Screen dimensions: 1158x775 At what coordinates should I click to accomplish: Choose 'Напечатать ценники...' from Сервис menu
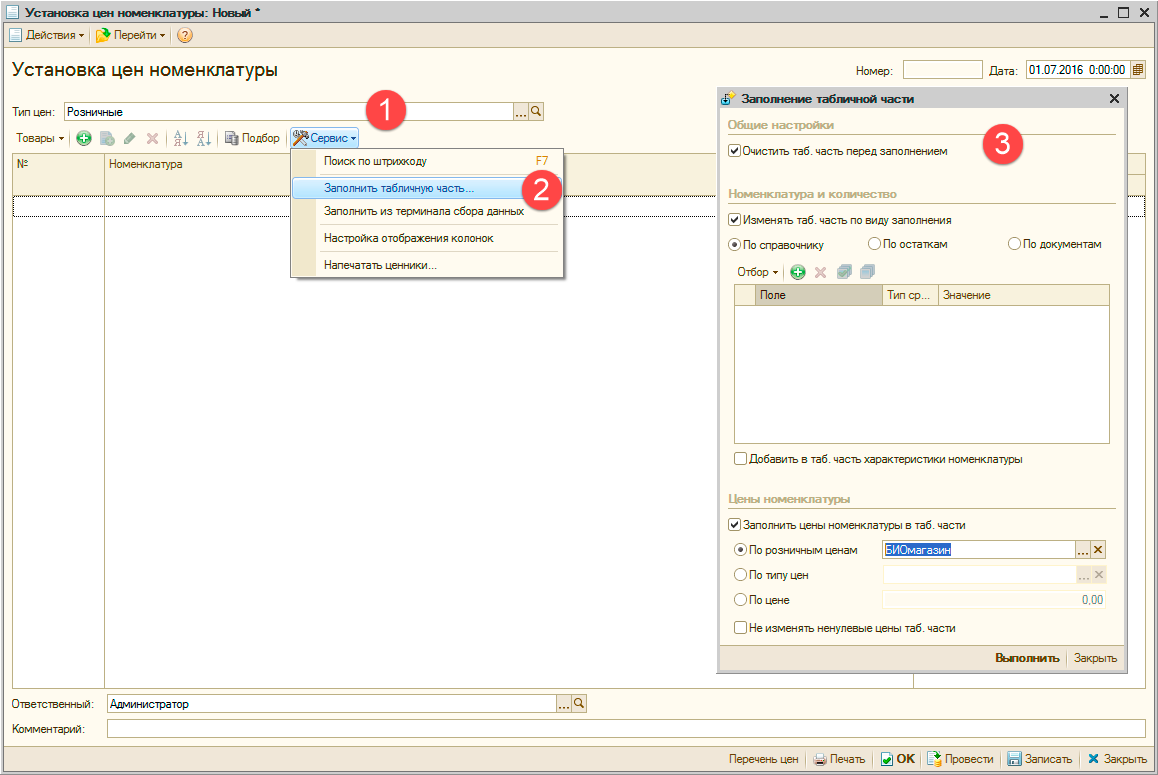tap(380, 265)
